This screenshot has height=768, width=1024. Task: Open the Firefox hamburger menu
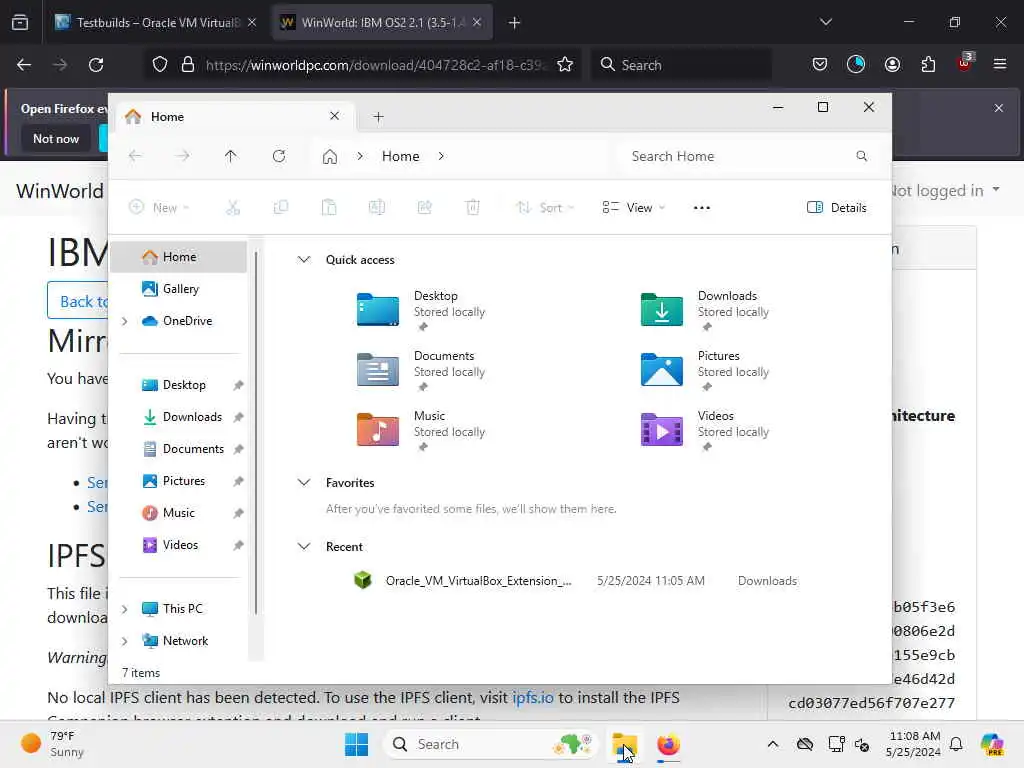[1000, 65]
